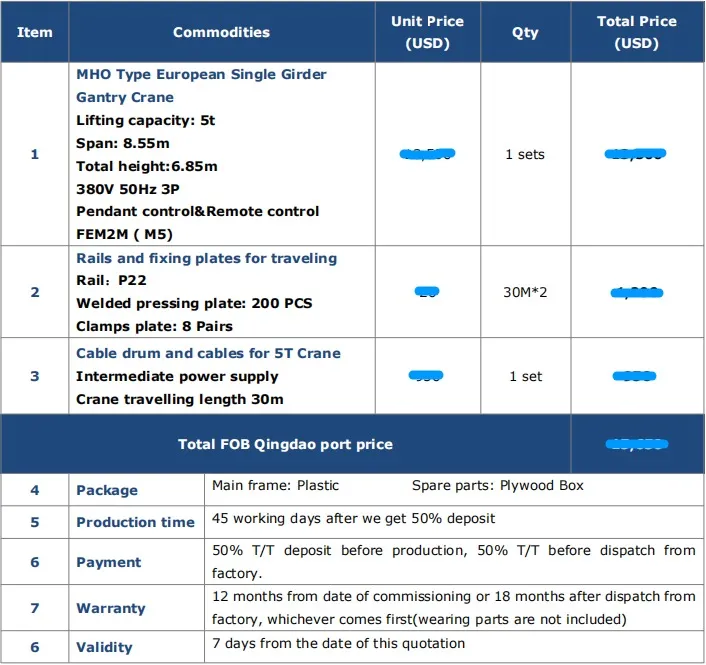Select the "Spare parts: Plywood Box" text
Screen dimensions: 706x665
pyautogui.click(x=497, y=486)
